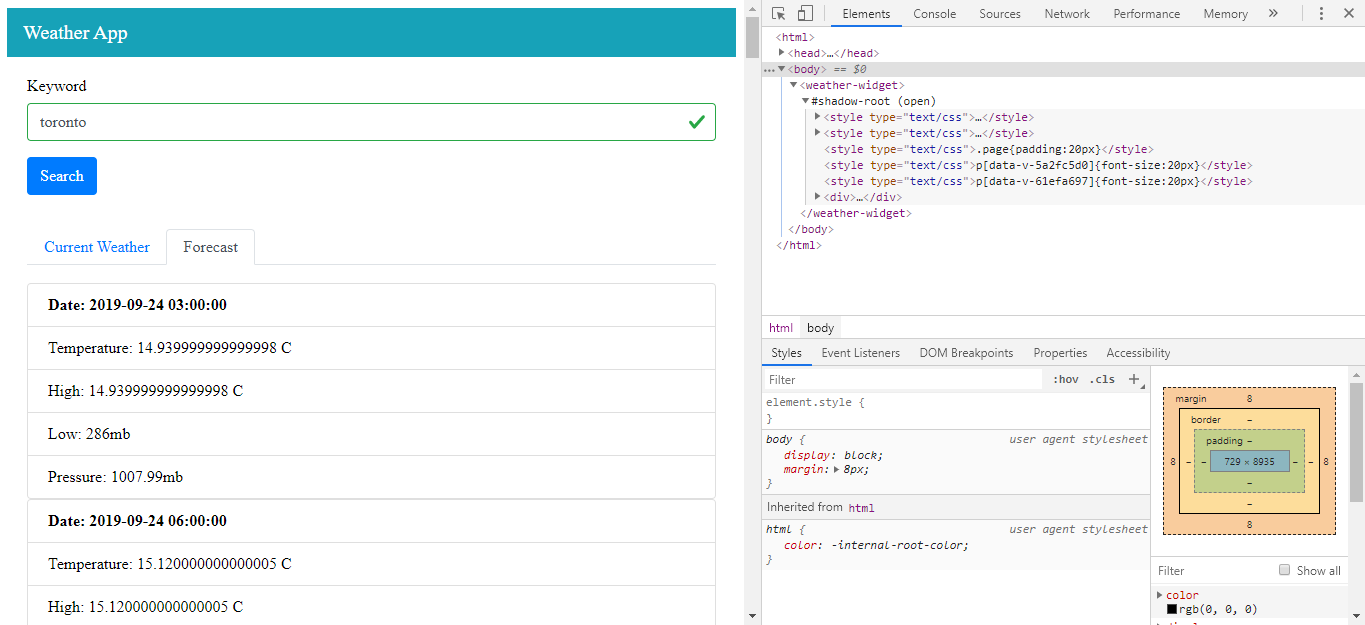Viewport: 1365px width, 625px height.
Task: Toggle the :hov element state button
Action: pyautogui.click(x=1066, y=379)
